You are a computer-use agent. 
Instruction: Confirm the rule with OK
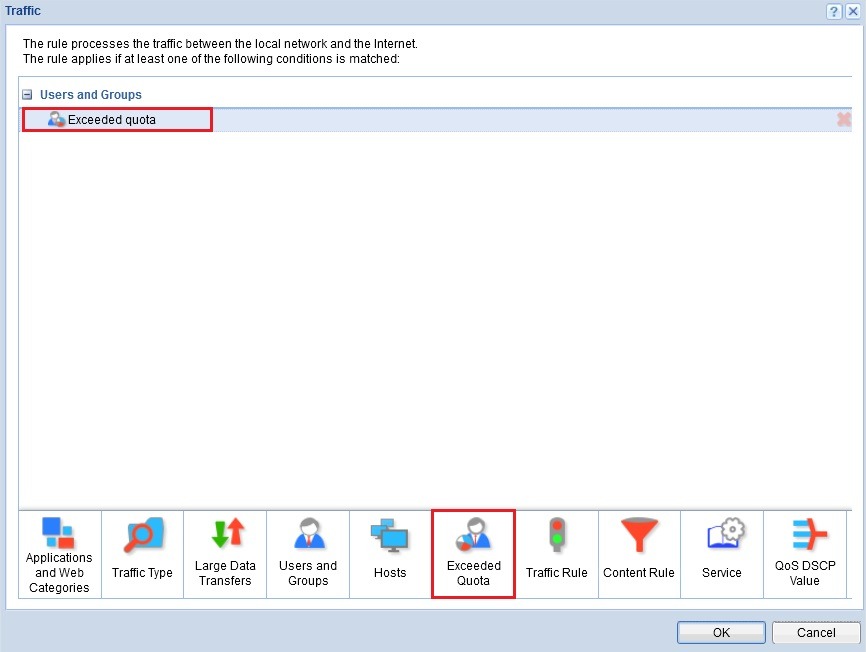[x=721, y=632]
